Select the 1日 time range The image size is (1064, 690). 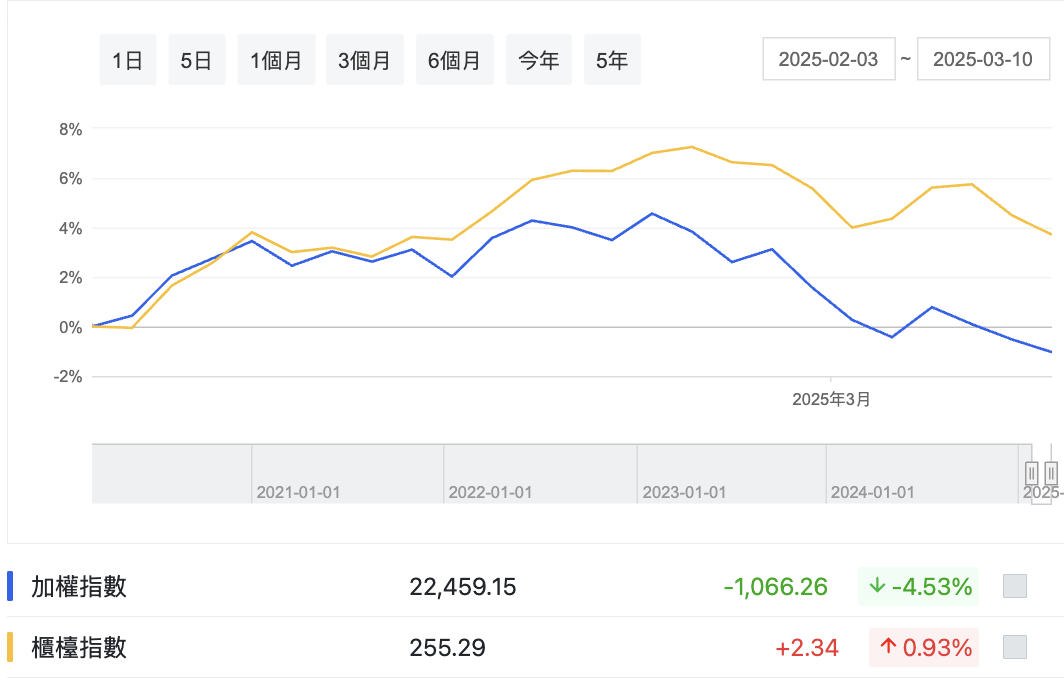(x=128, y=60)
